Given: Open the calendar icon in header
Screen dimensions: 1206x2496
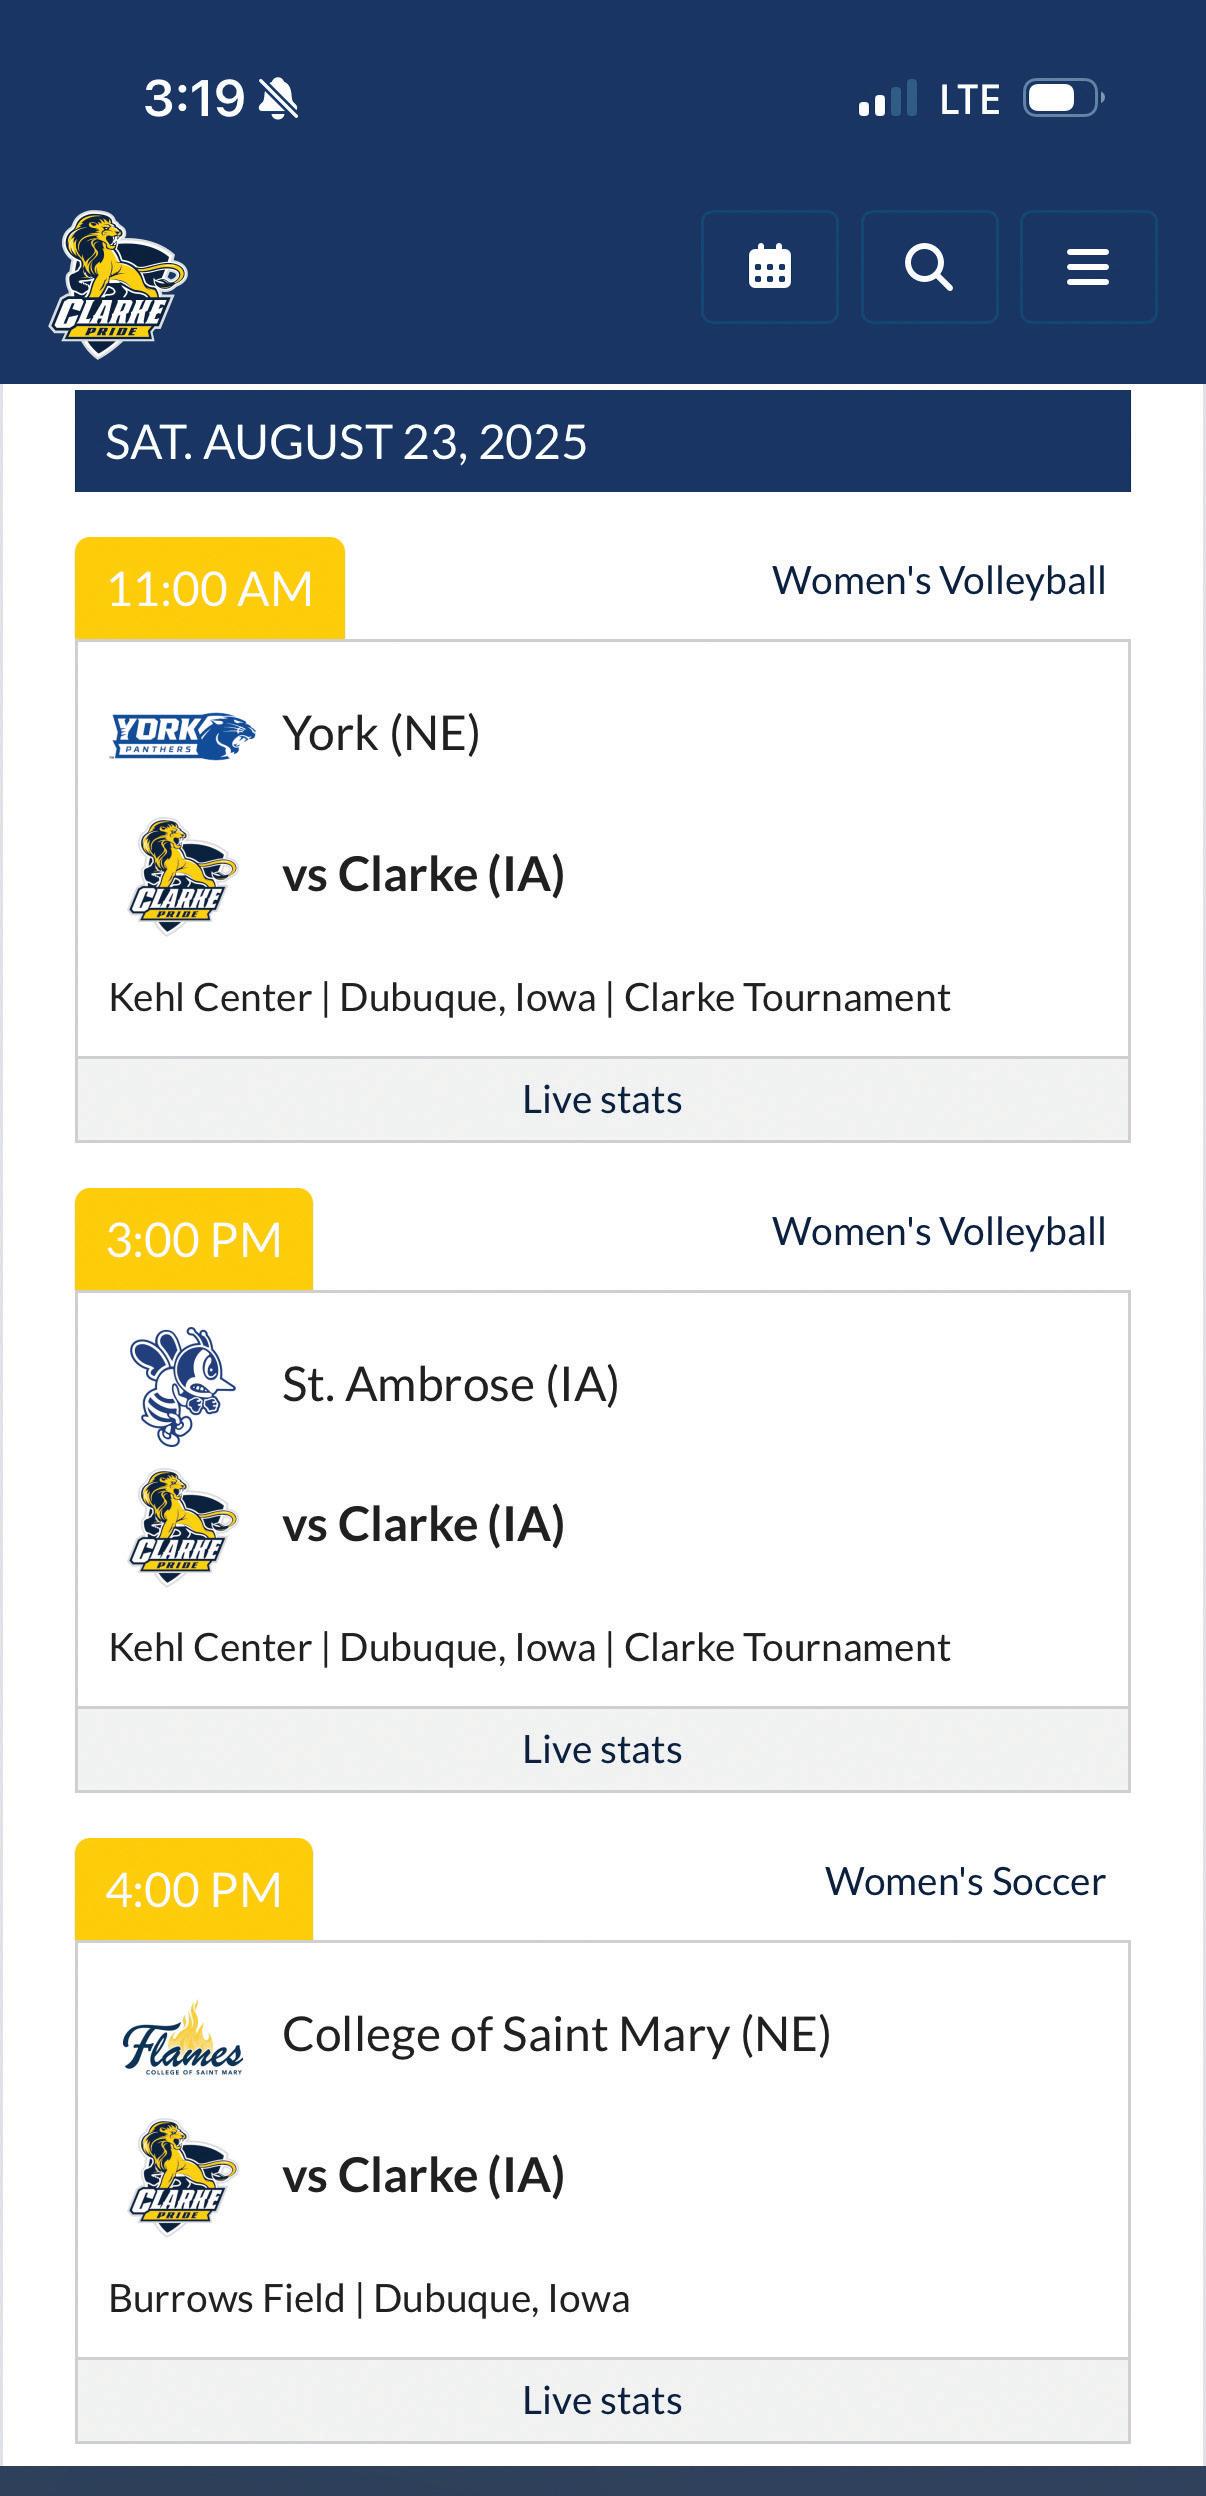Looking at the screenshot, I should point(769,267).
